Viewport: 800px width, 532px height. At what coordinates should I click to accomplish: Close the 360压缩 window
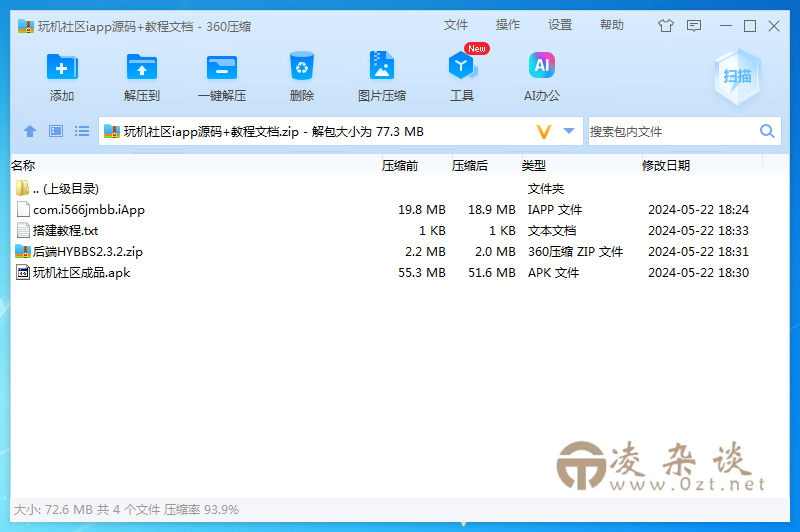pos(773,26)
